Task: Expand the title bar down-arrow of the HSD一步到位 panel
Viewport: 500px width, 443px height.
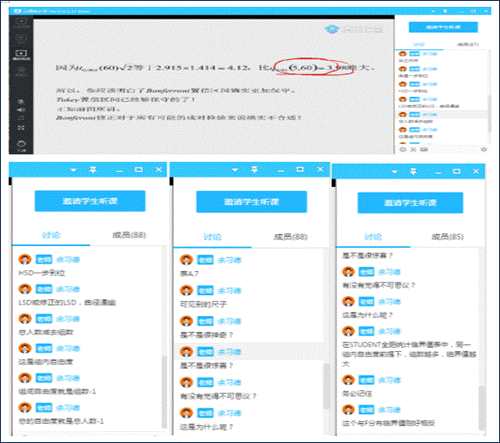Action: 73,170
